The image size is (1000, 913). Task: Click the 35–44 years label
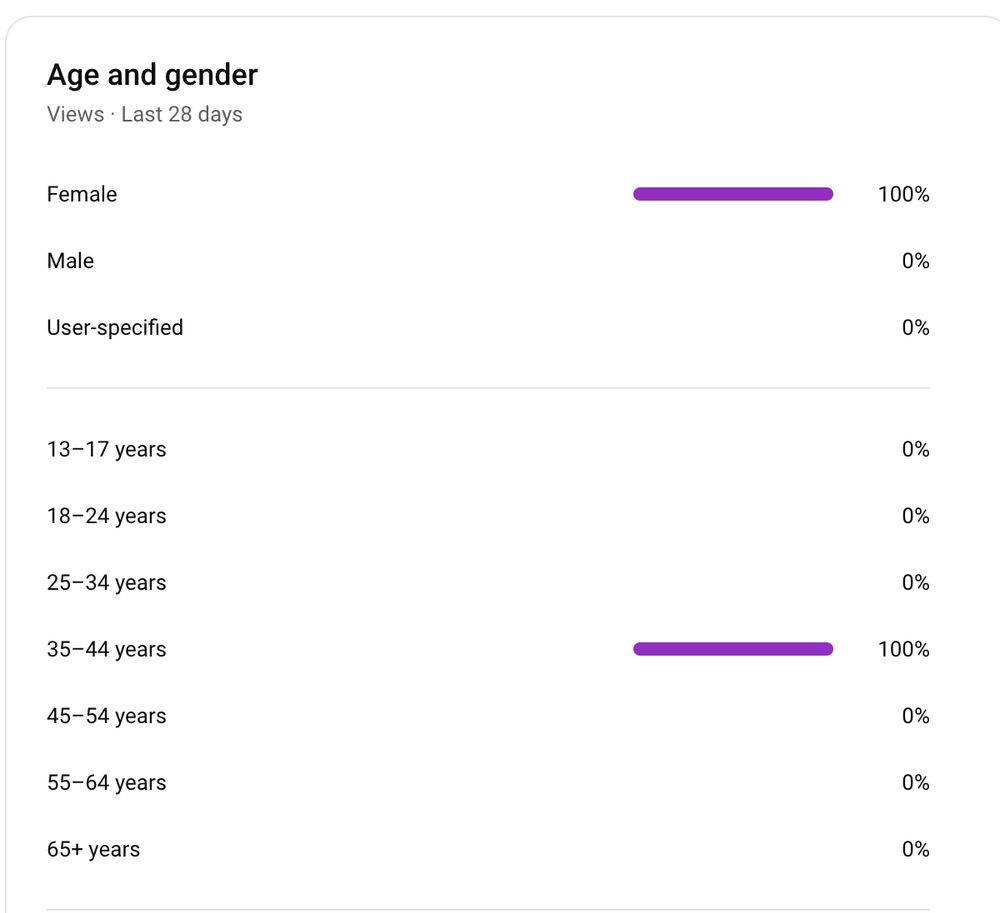(x=107, y=649)
